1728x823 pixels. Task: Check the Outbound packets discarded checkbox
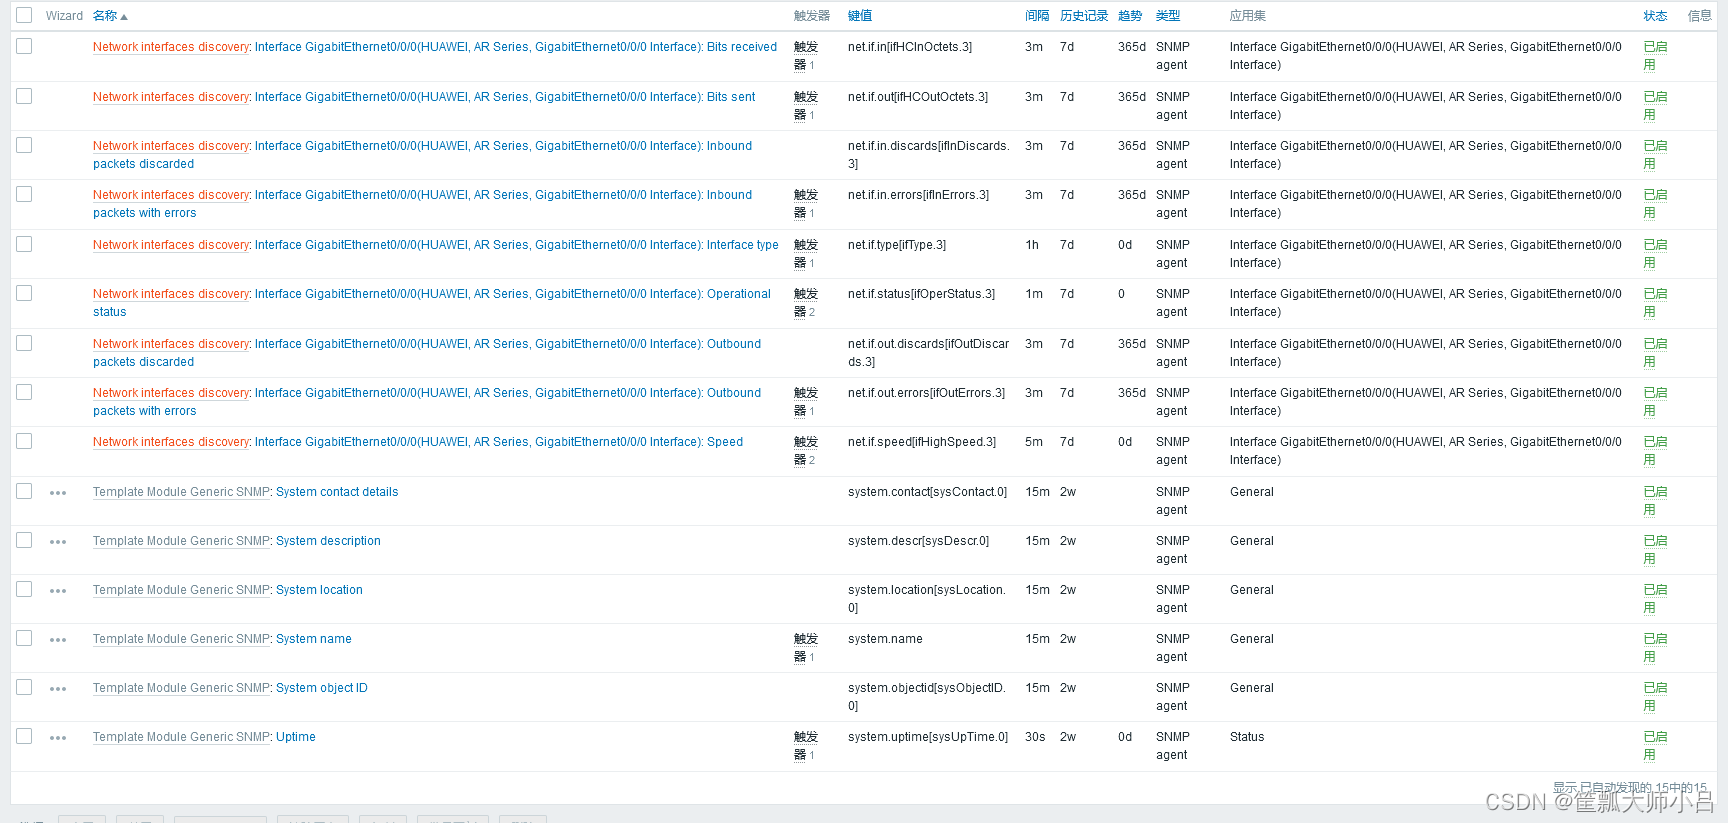click(x=24, y=343)
